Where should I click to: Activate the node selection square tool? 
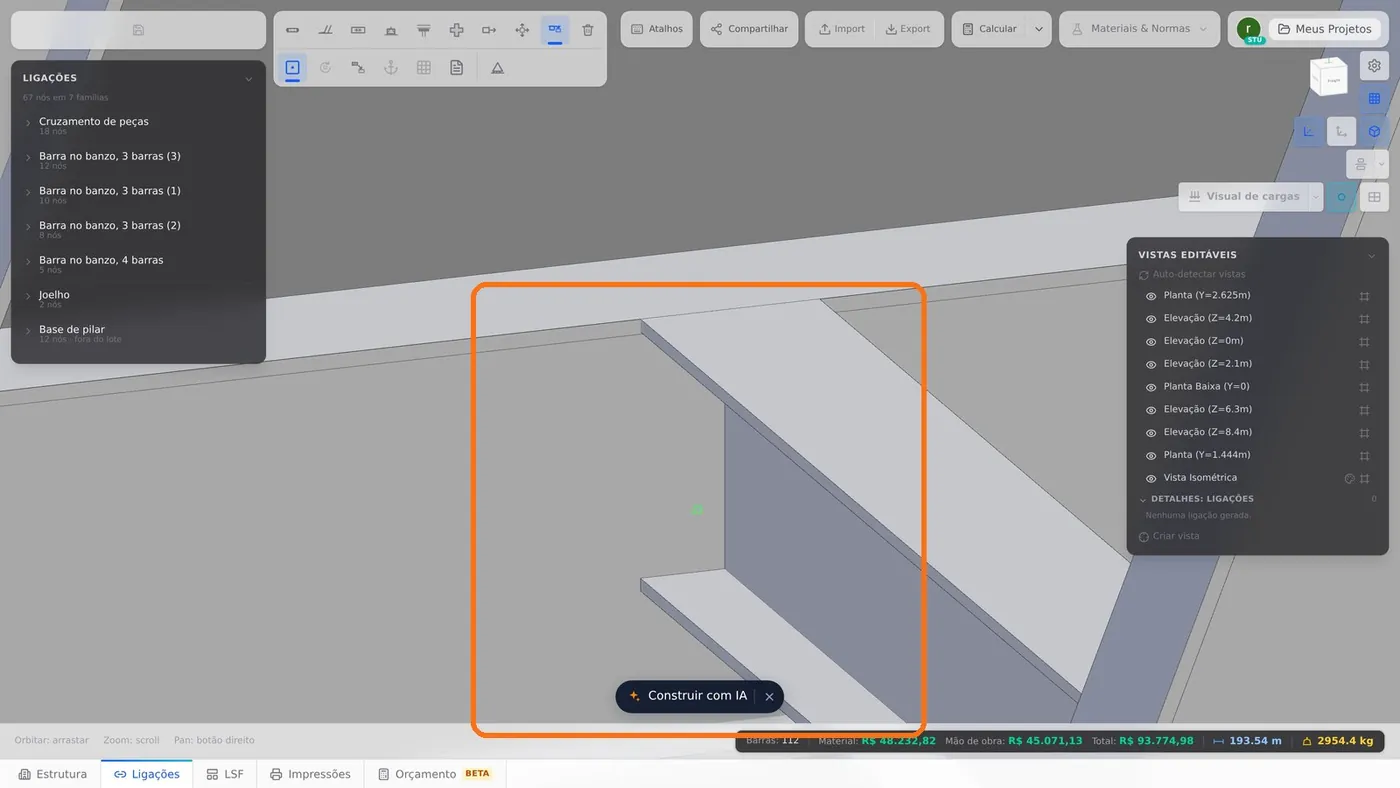point(292,67)
